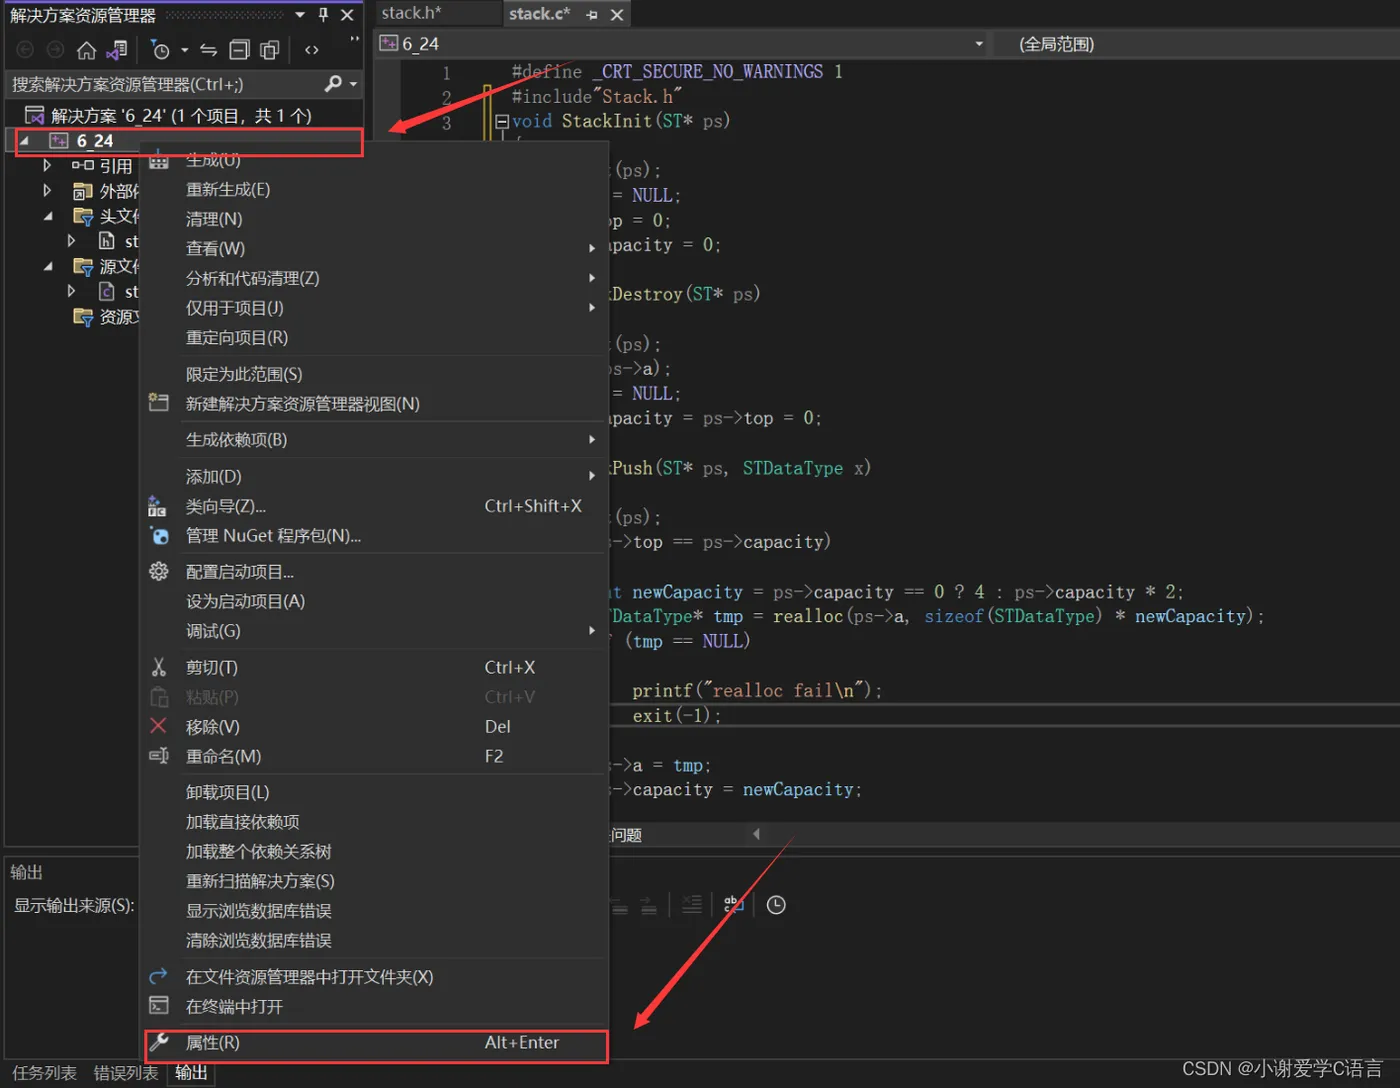This screenshot has width=1400, height=1088.
Task: Click the class wizard icon beside 类向导(Z)
Action: [157, 506]
